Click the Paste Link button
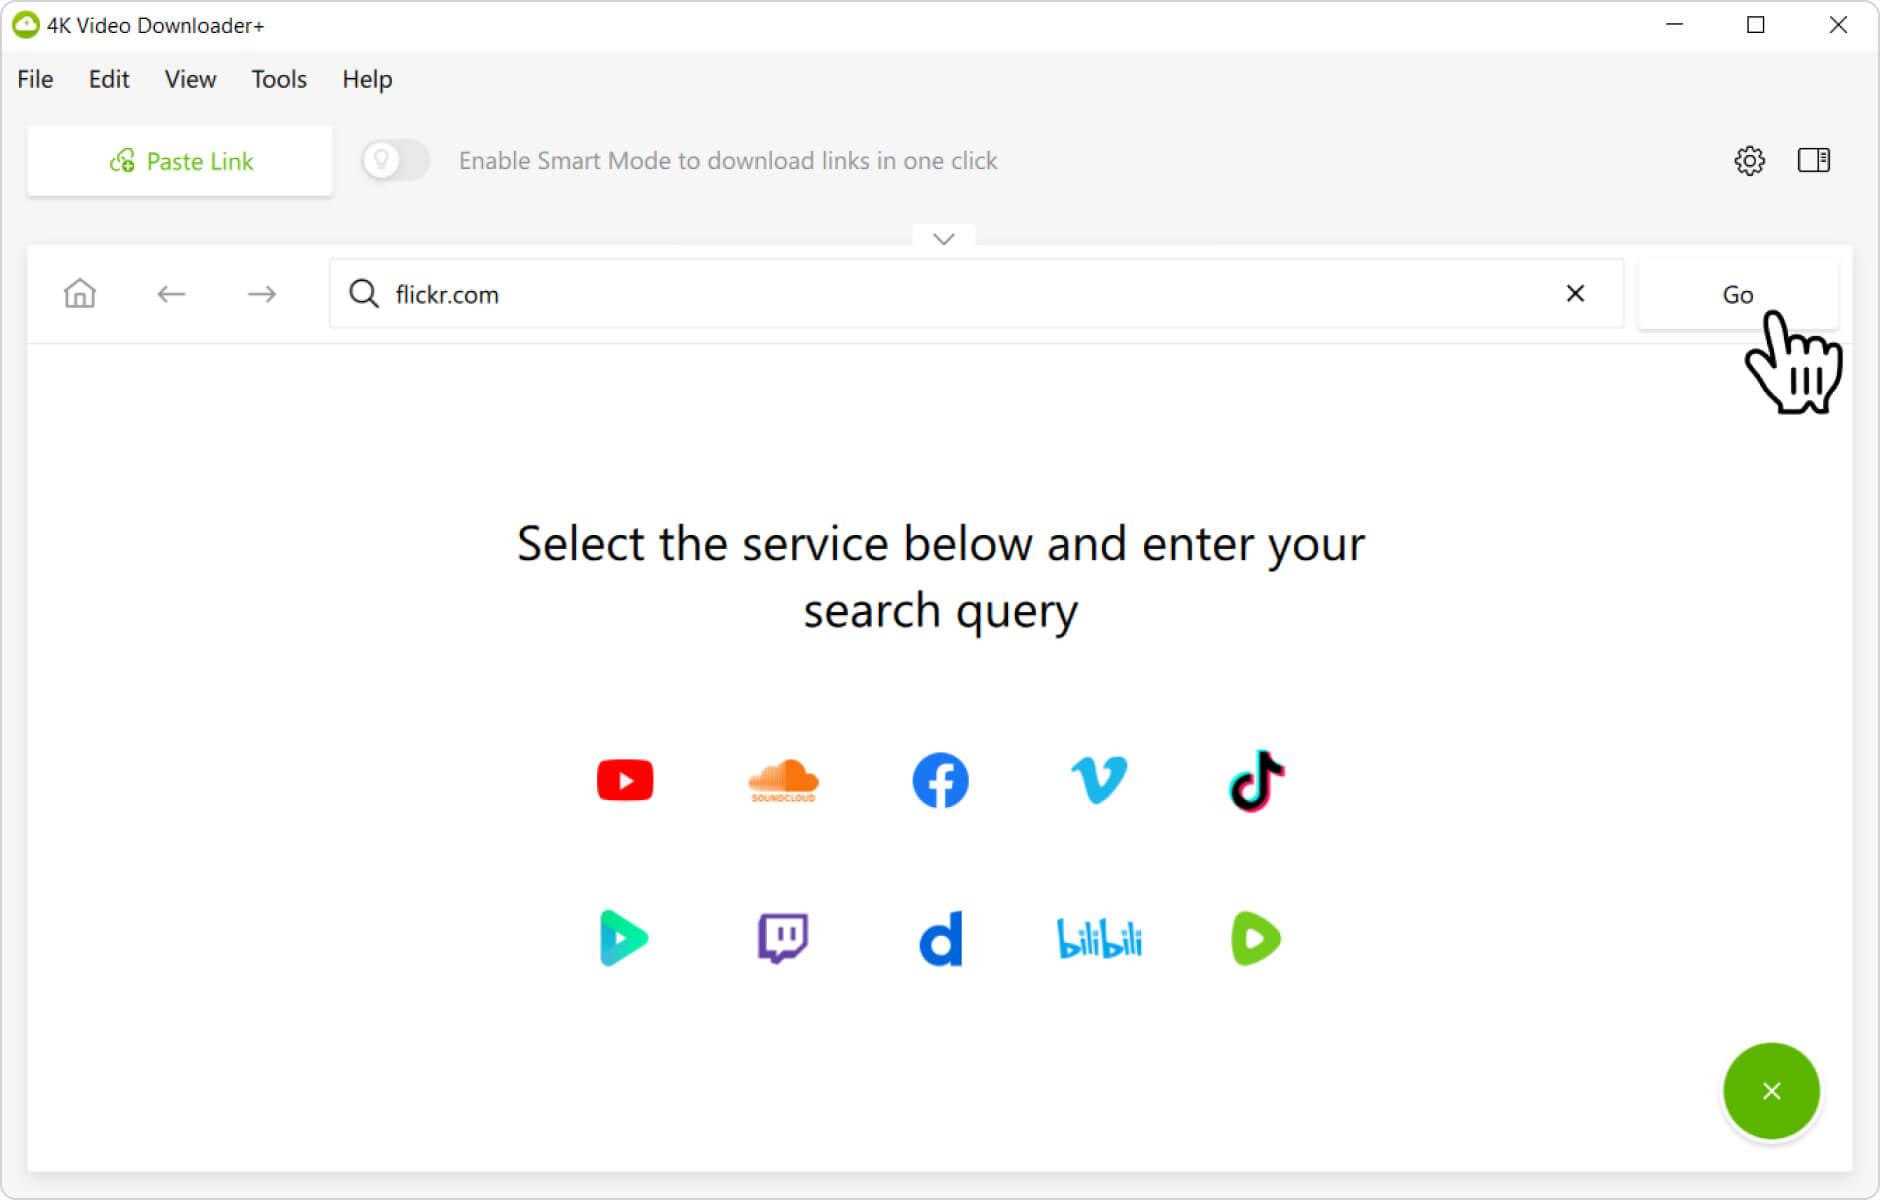The image size is (1880, 1200). [180, 161]
